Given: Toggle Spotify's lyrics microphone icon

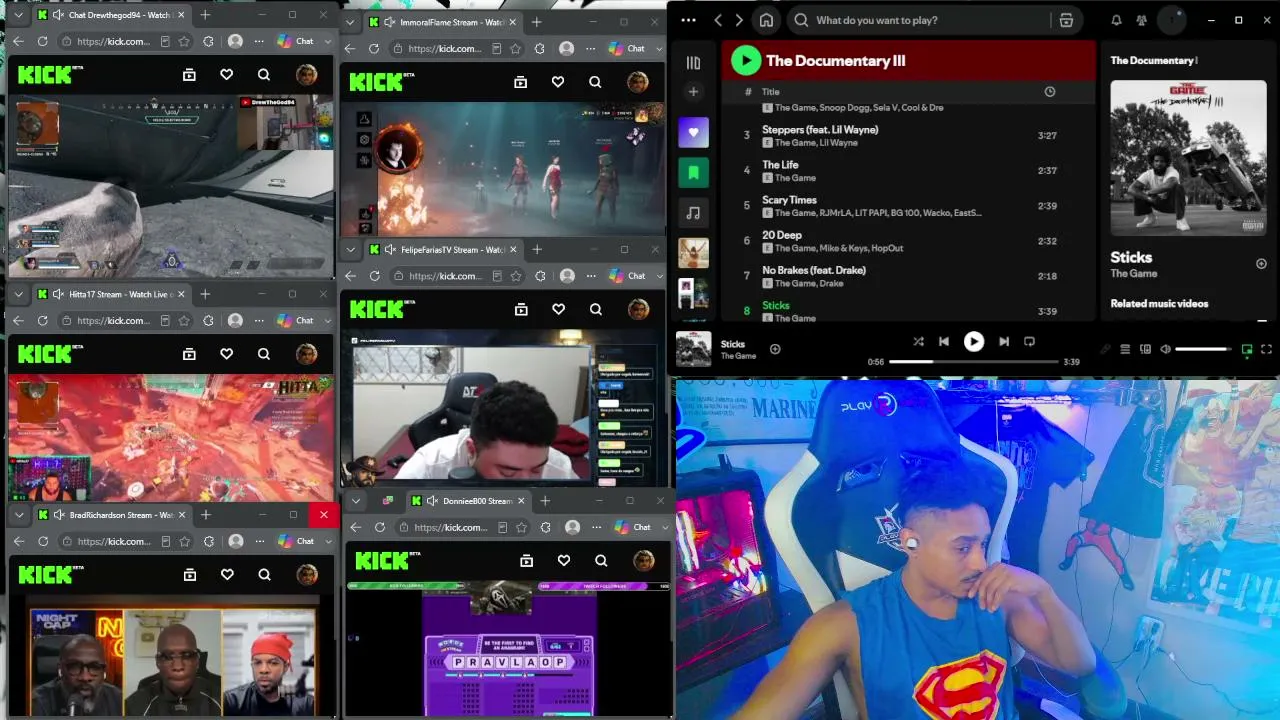Looking at the screenshot, I should click(1105, 349).
